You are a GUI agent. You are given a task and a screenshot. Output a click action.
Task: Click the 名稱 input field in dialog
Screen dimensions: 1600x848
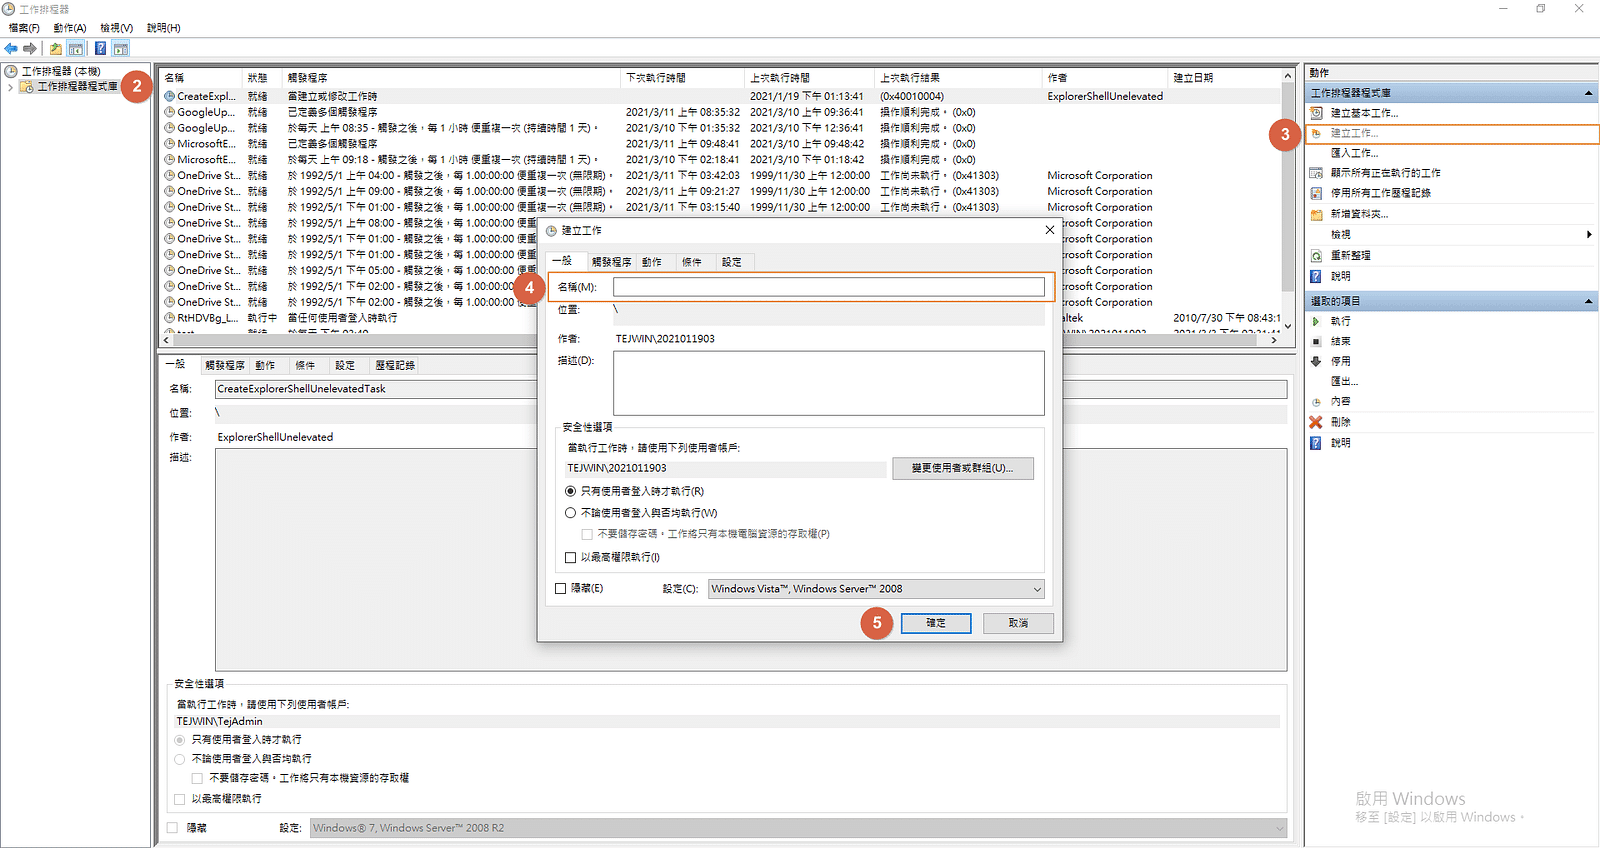[x=828, y=287]
